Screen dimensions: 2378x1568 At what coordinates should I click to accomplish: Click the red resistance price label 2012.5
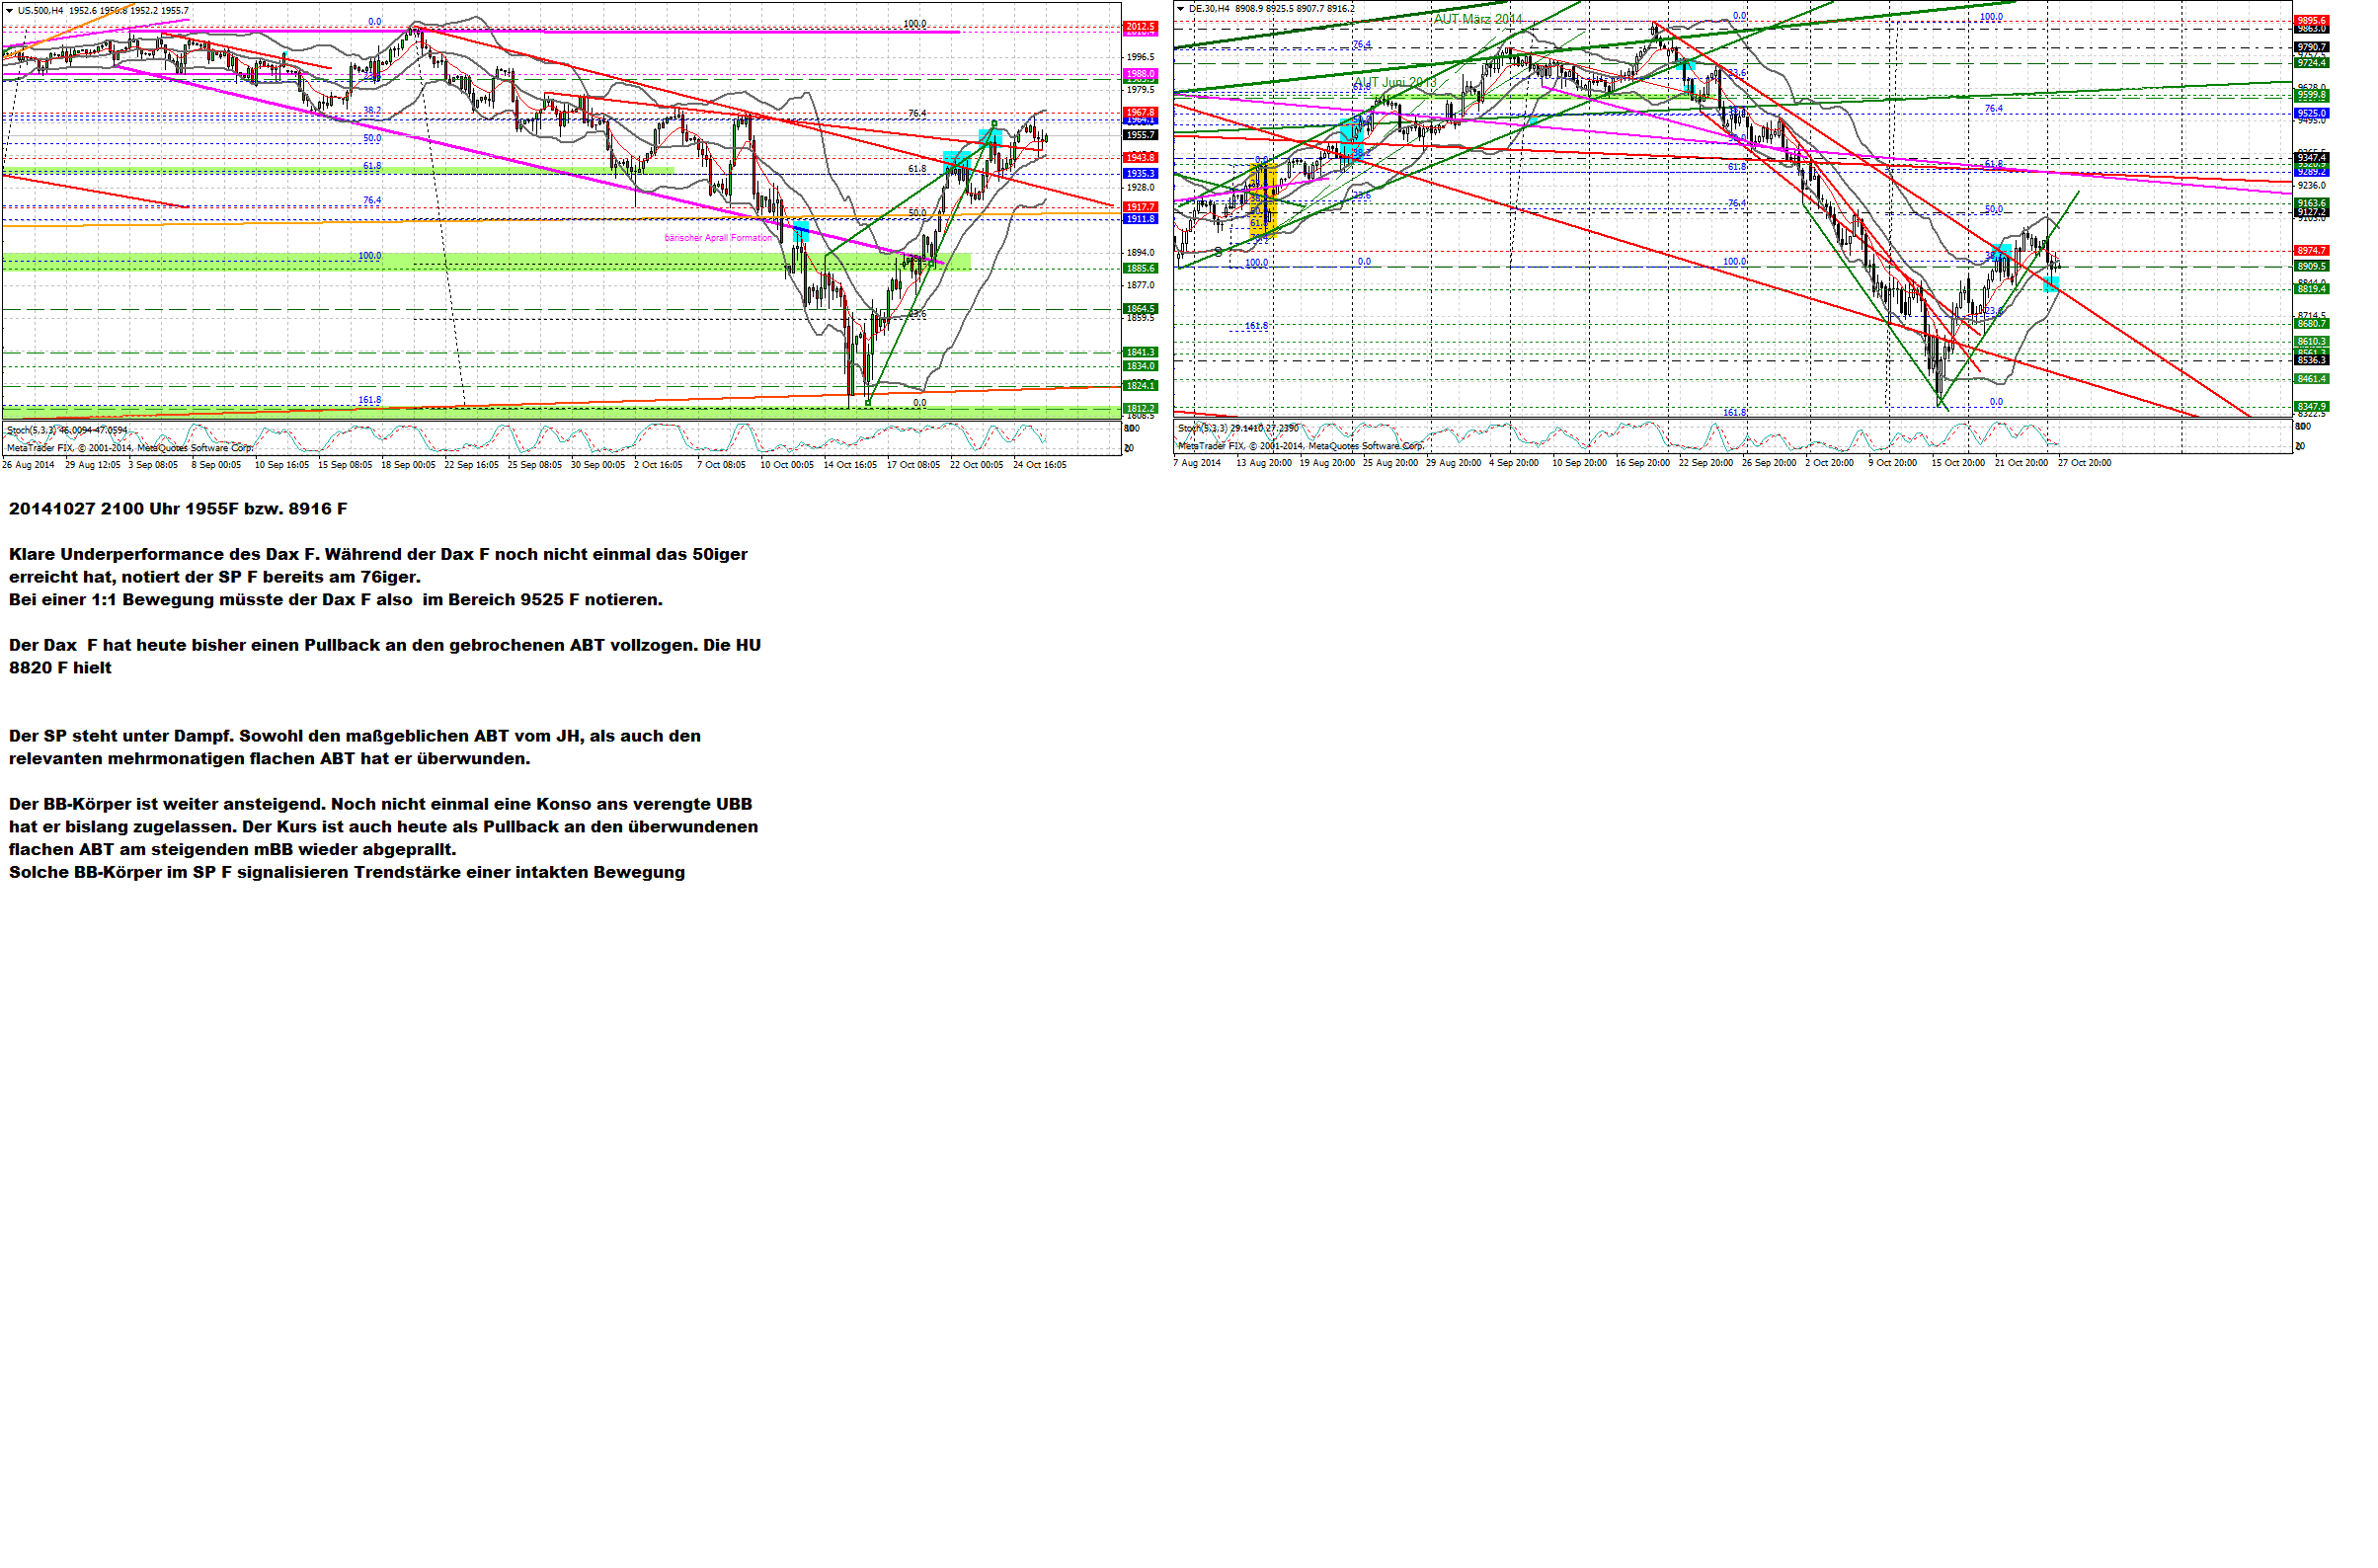pyautogui.click(x=1139, y=28)
